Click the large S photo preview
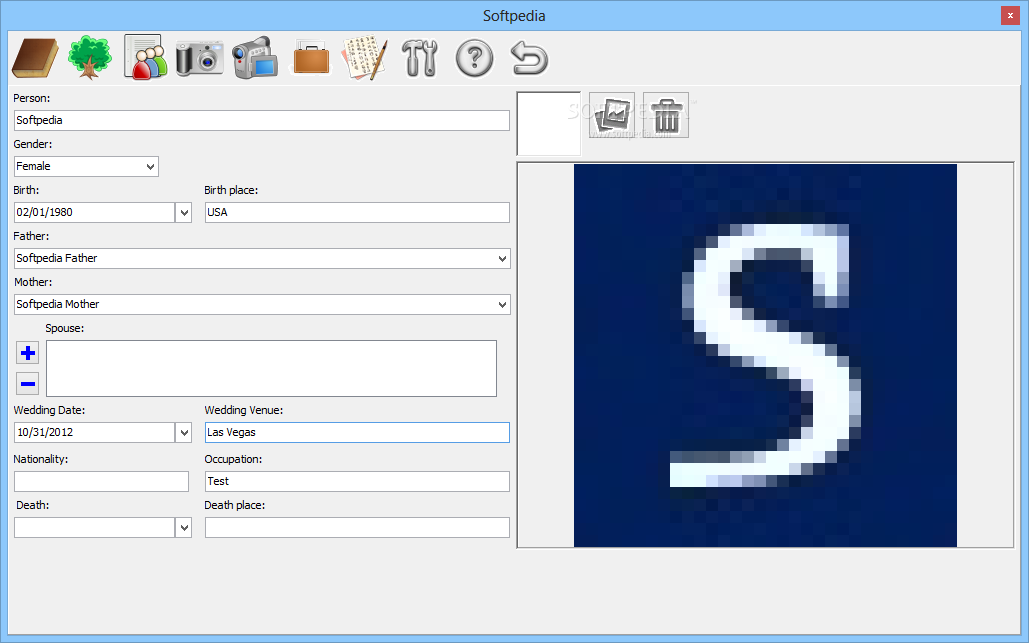 pyautogui.click(x=765, y=355)
